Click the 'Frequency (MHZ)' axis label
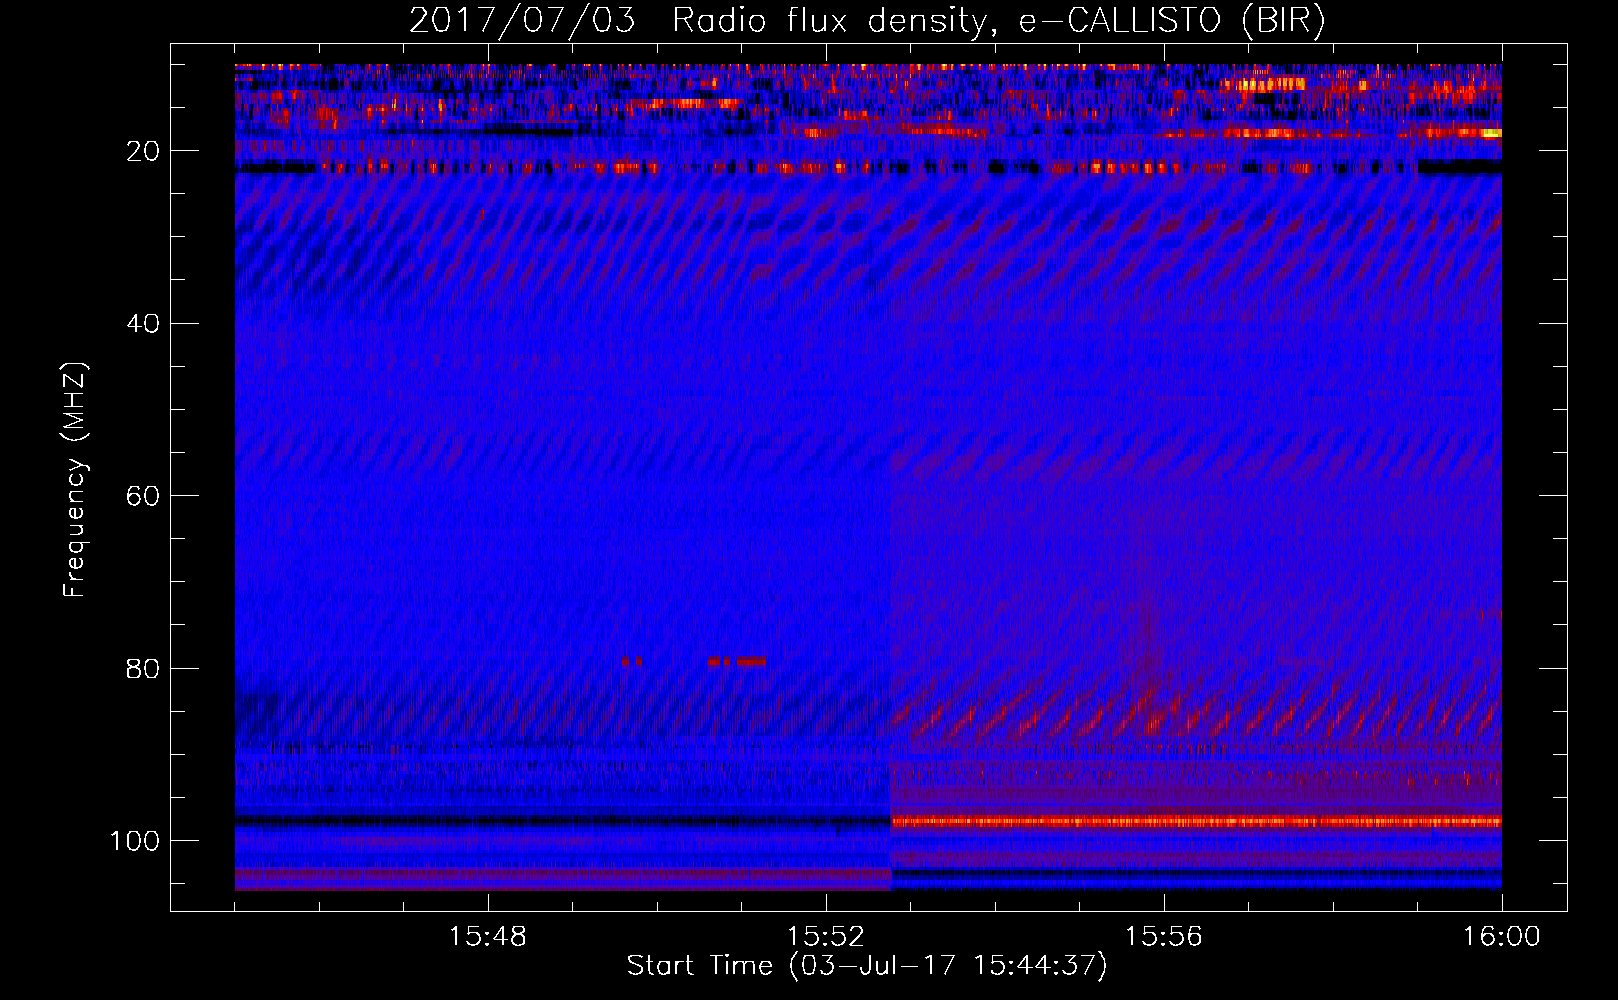 pyautogui.click(x=75, y=479)
